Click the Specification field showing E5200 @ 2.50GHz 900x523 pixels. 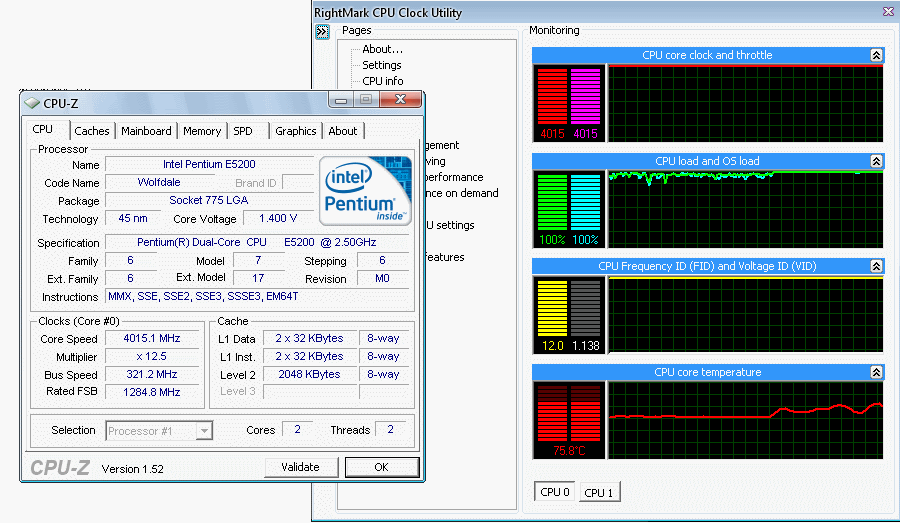257,242
